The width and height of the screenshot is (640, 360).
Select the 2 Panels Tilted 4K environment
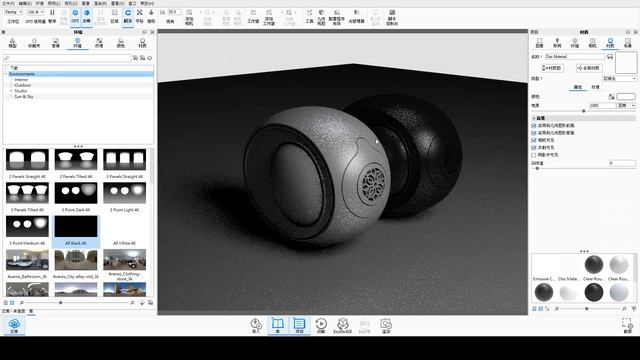pos(76,164)
